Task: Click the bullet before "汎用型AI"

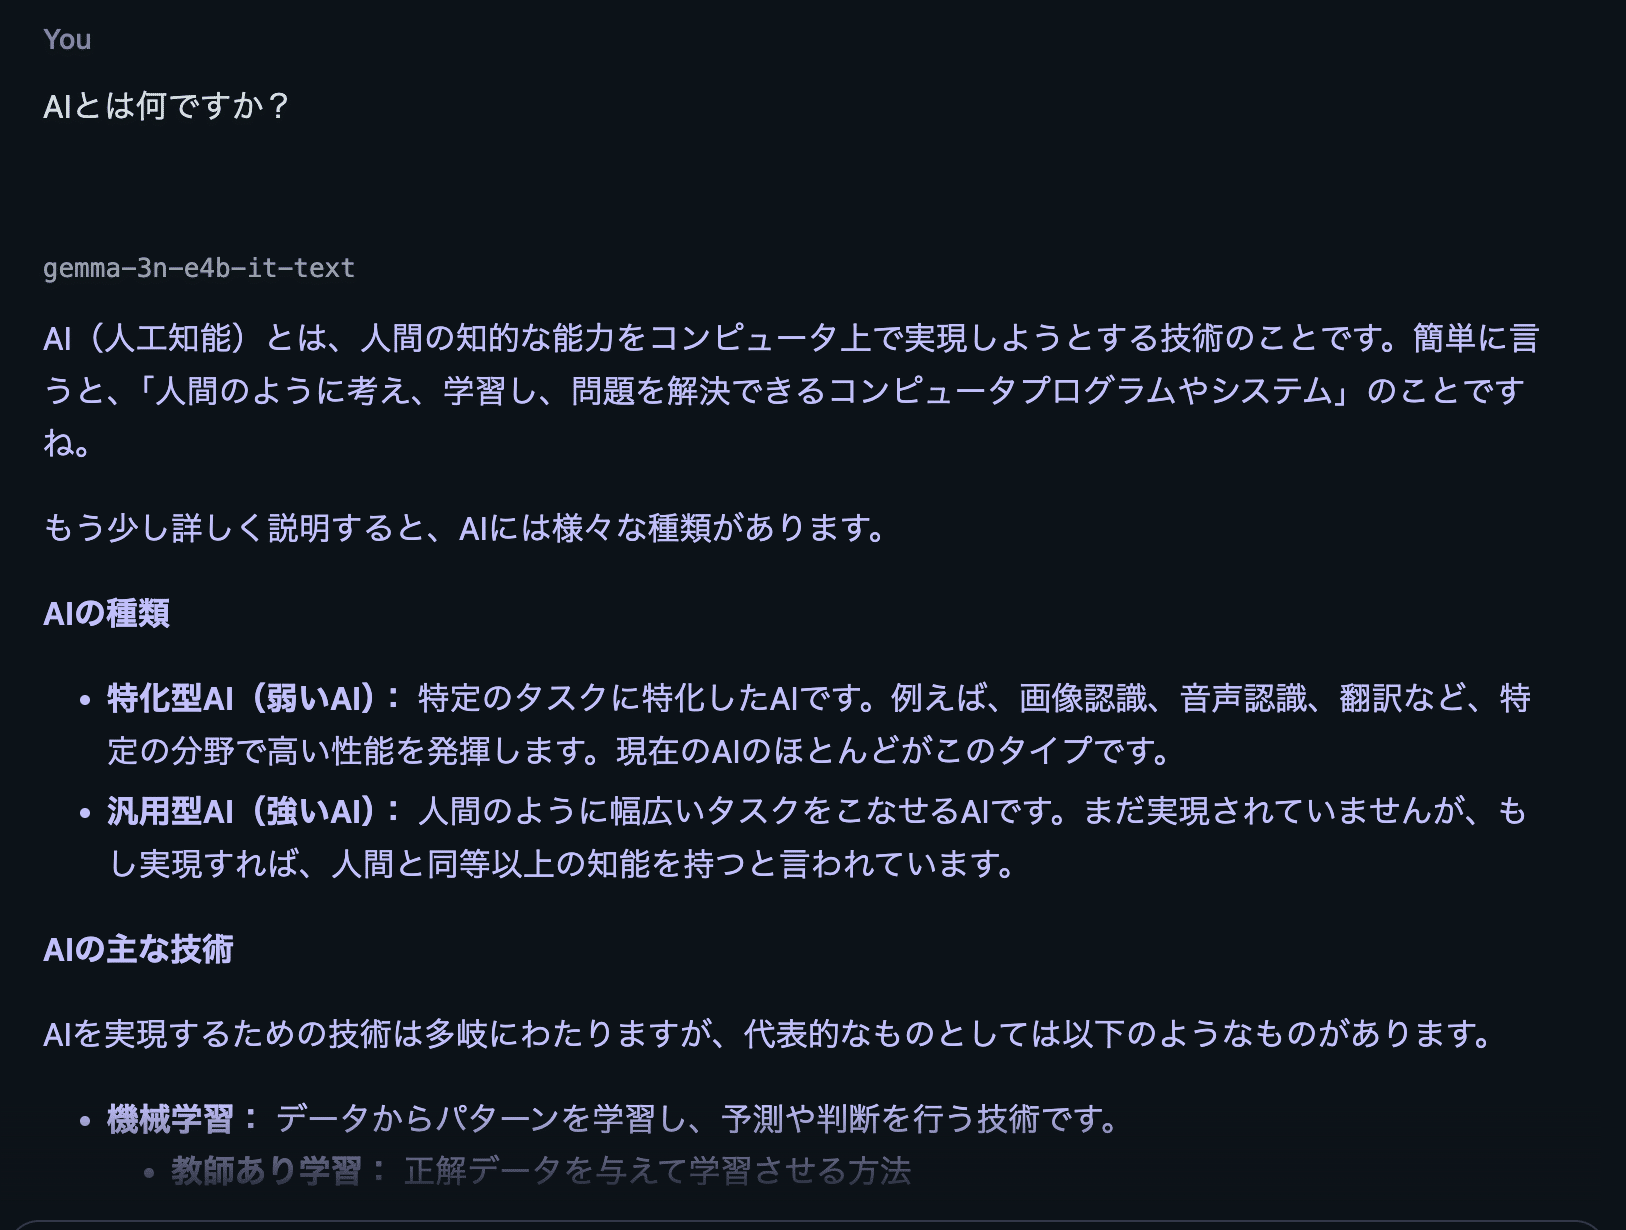Action: [85, 813]
